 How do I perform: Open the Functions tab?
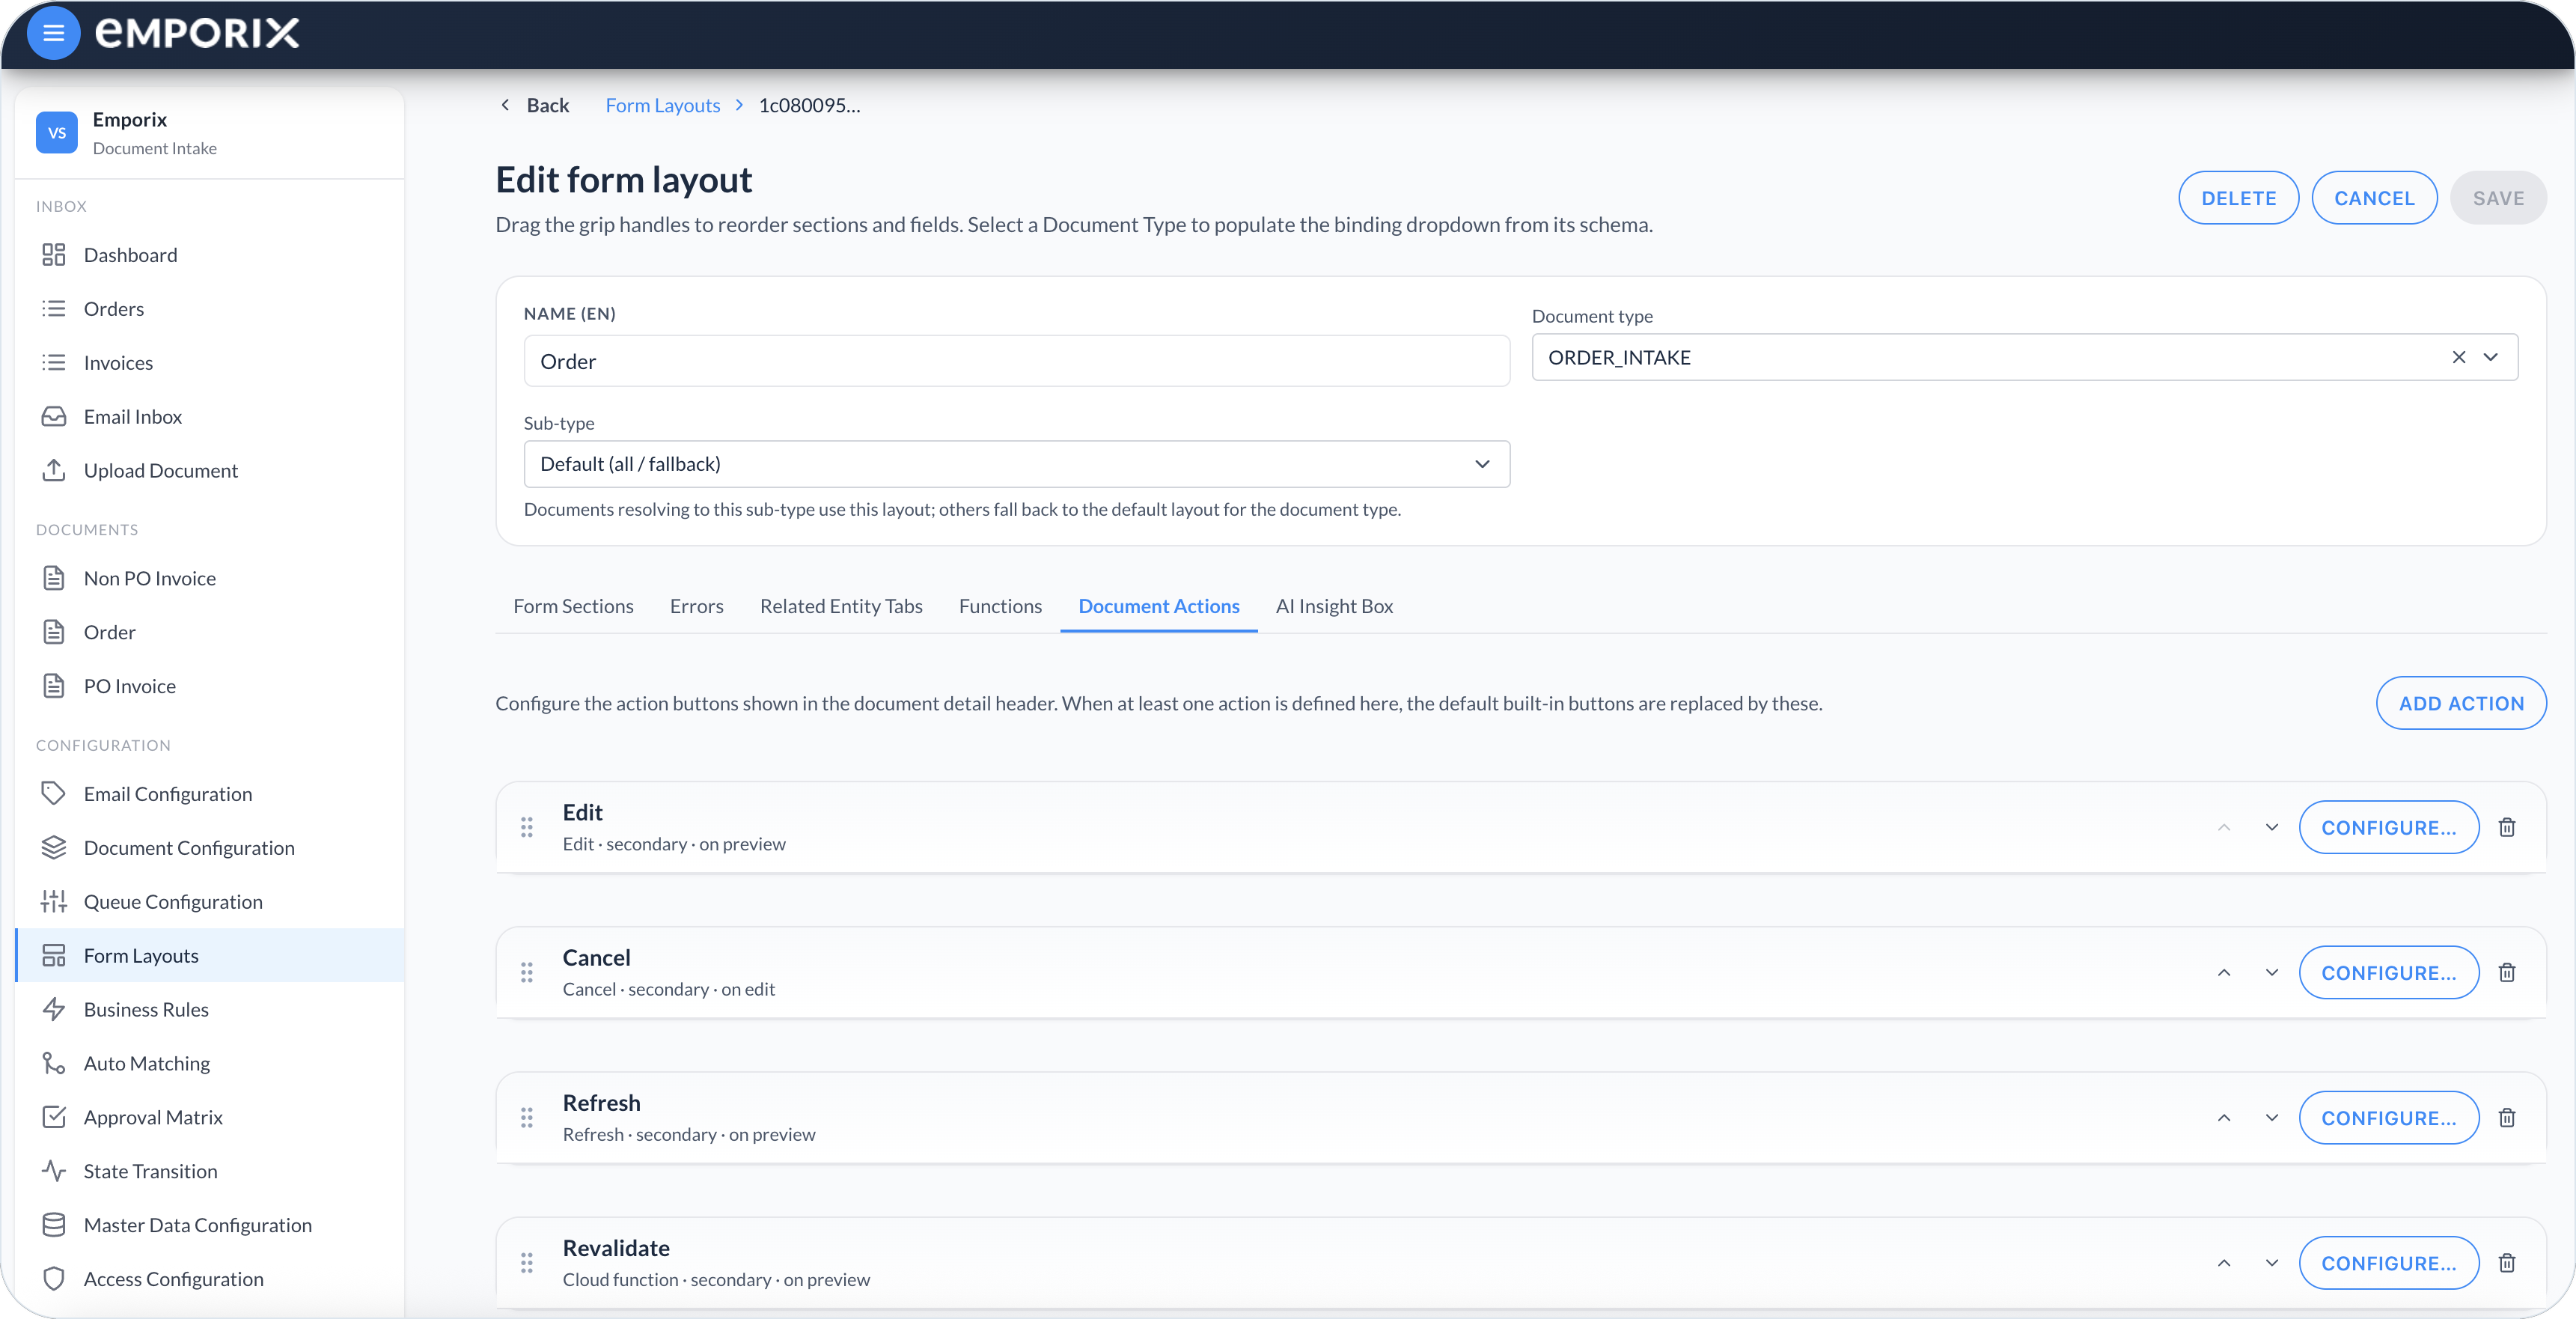pos(1000,606)
